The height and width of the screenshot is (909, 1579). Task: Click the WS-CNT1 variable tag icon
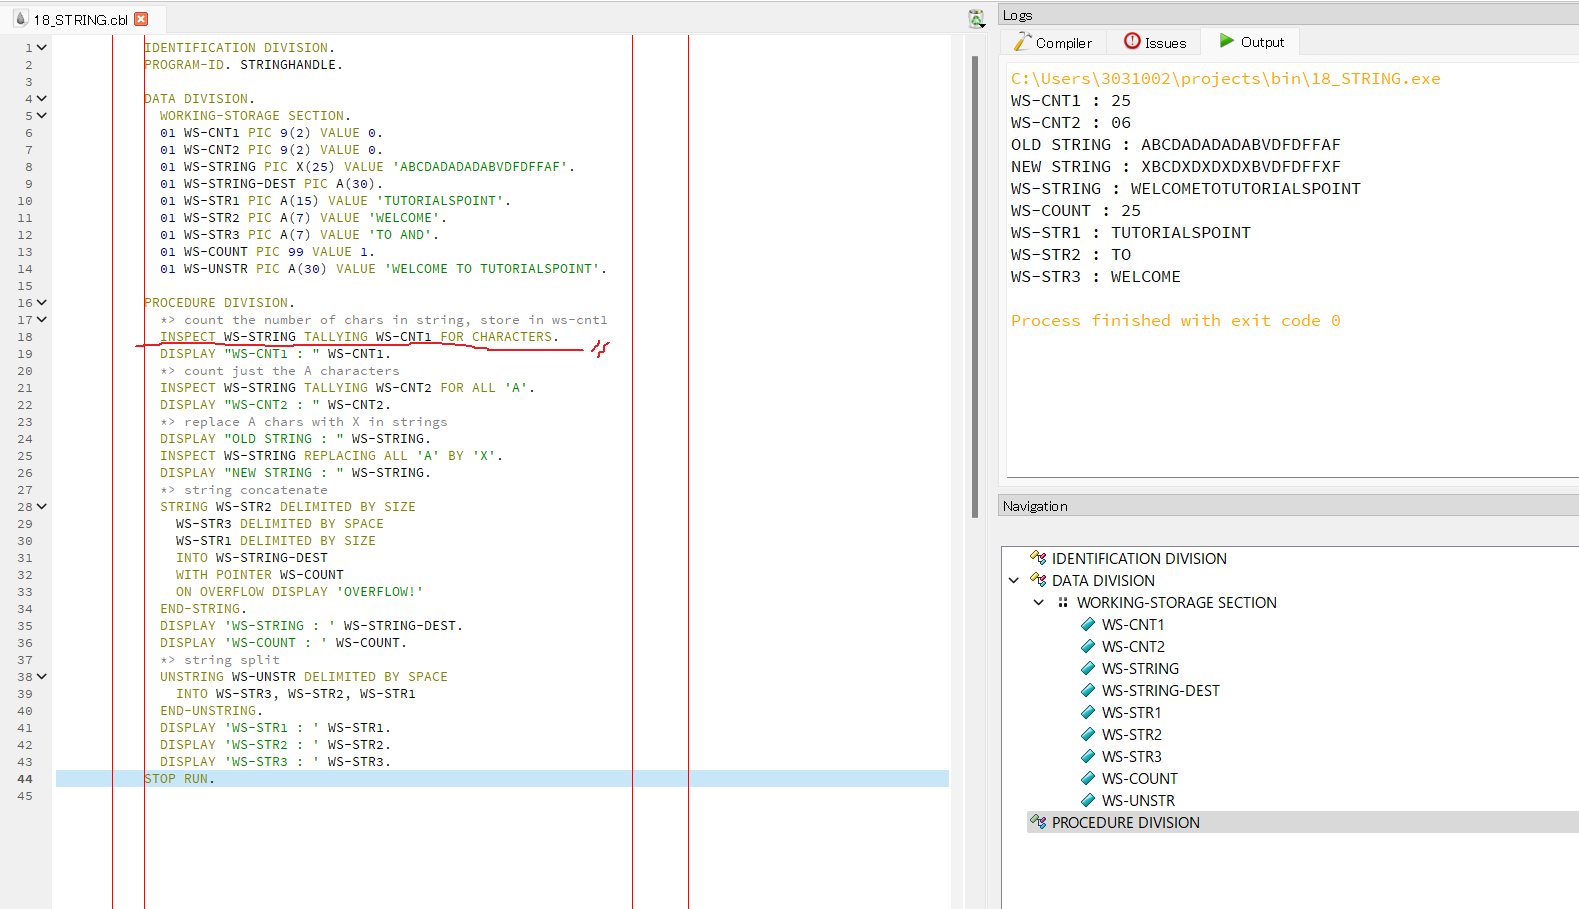[1088, 625]
